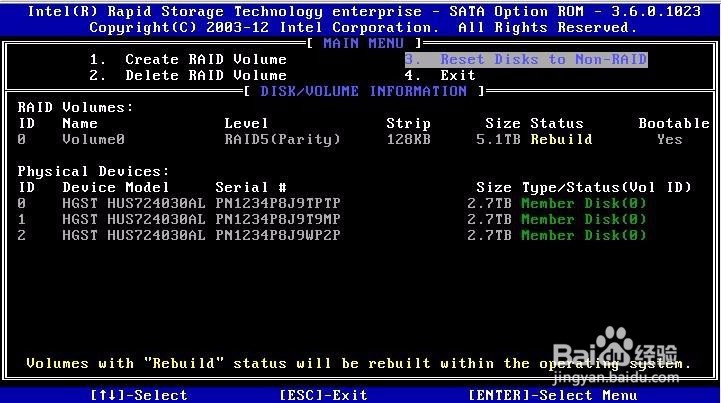721x403 pixels.
Task: Click Member Disk(0) status for PN1234P8J9TPTP
Action: 584,203
